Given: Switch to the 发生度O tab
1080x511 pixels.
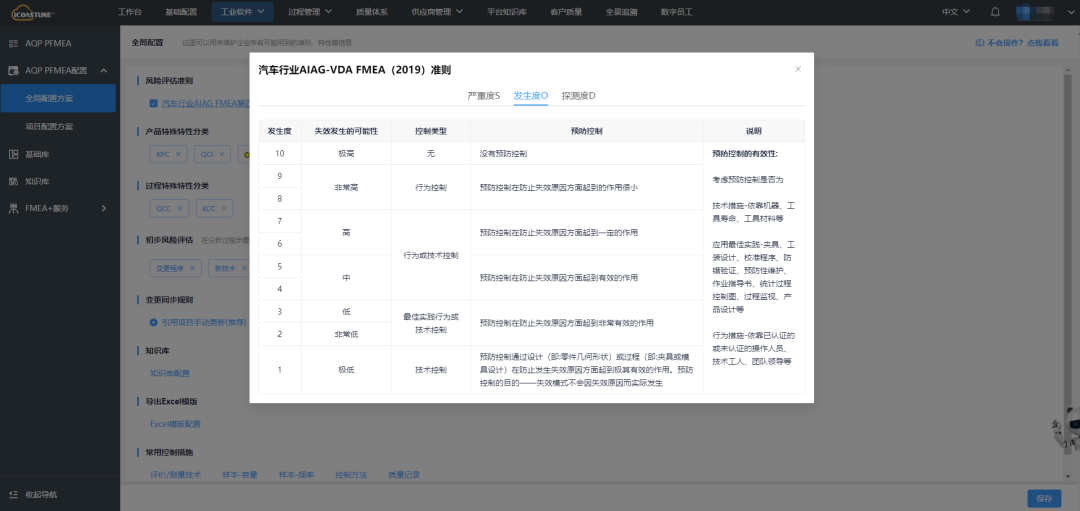Looking at the screenshot, I should point(530,96).
